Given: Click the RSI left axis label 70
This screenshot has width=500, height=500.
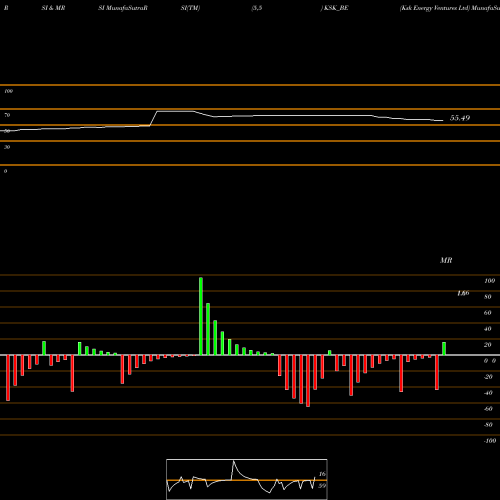Looking at the screenshot, I should (7, 115).
